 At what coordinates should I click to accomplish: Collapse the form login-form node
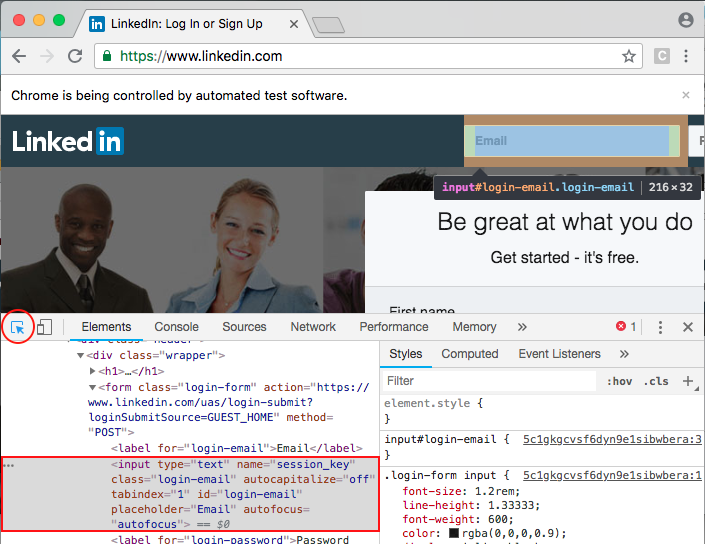[92, 387]
